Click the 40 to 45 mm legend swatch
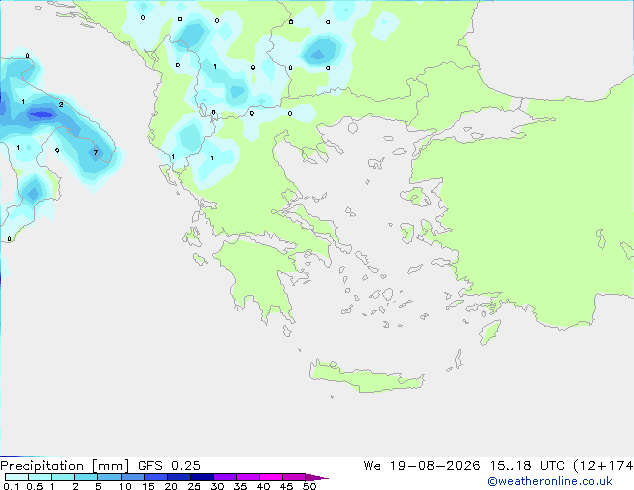This screenshot has height=490, width=634. point(271,477)
